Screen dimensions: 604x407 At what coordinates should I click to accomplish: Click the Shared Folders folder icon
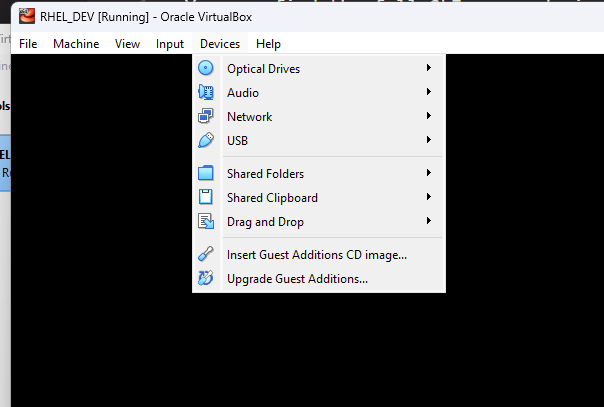(x=206, y=173)
